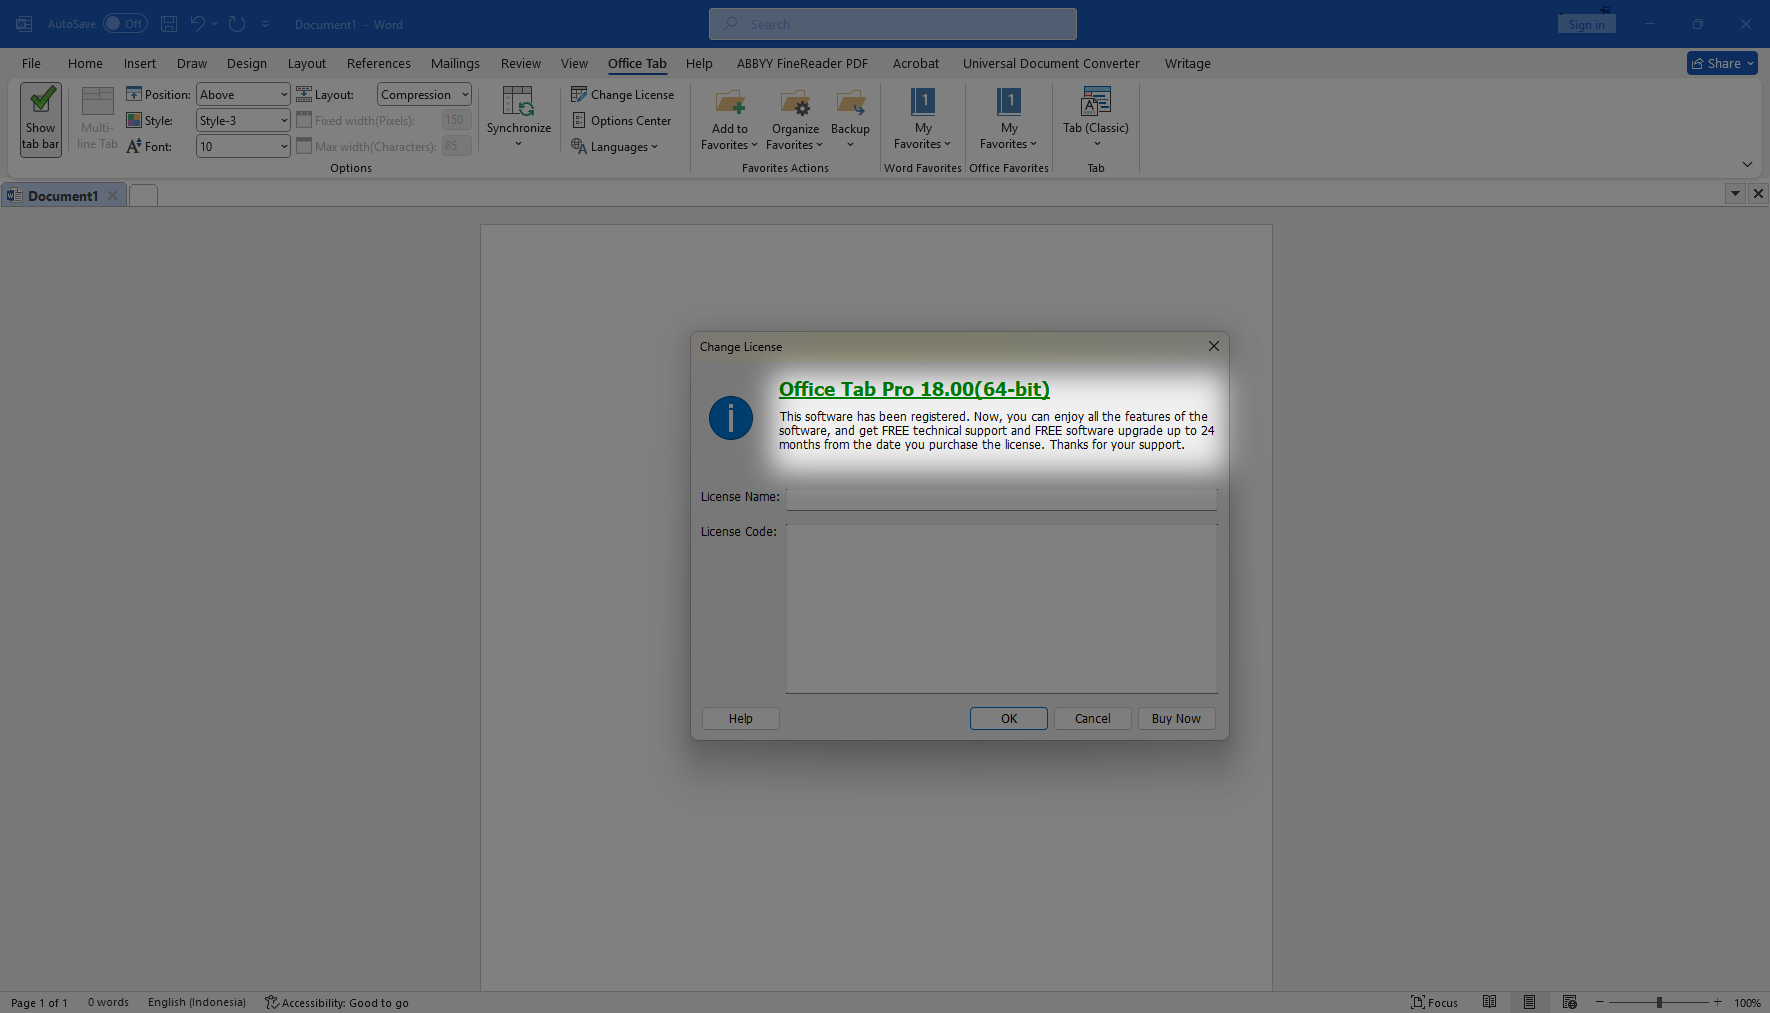Image resolution: width=1770 pixels, height=1013 pixels.
Task: Open the Font size dropdown showing 10
Action: pos(243,146)
